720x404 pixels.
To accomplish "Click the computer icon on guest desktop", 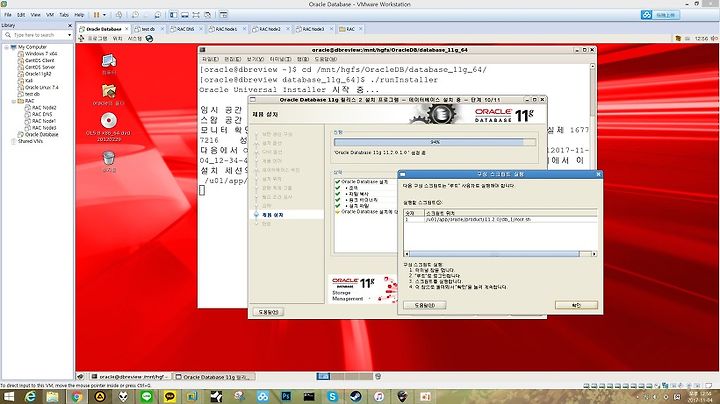I will click(109, 61).
